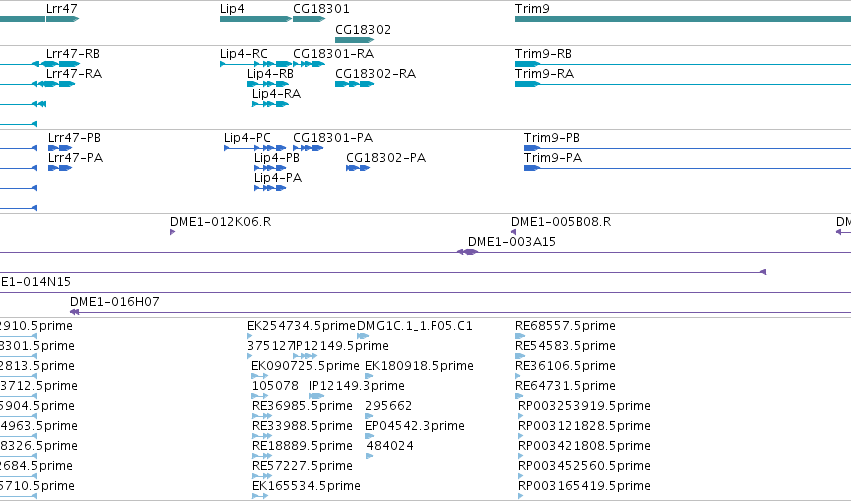
Task: Select the DMG1C.1_1.F05.C1 EST label
Action: point(415,326)
